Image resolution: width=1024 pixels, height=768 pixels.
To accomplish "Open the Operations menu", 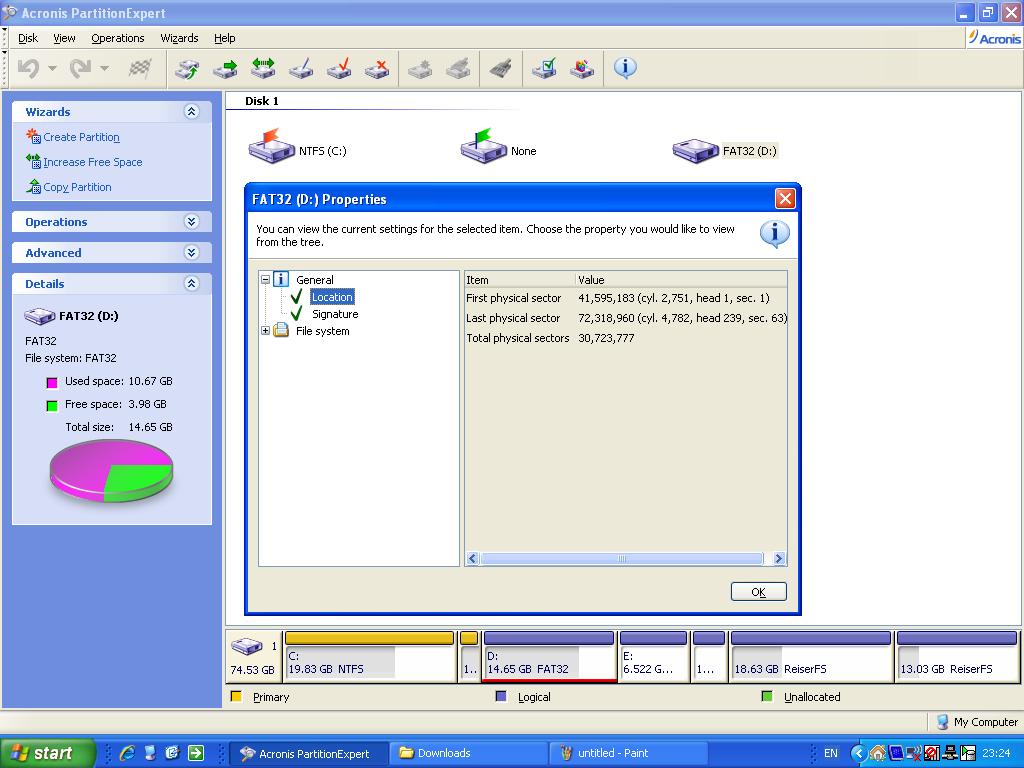I will pyautogui.click(x=118, y=38).
